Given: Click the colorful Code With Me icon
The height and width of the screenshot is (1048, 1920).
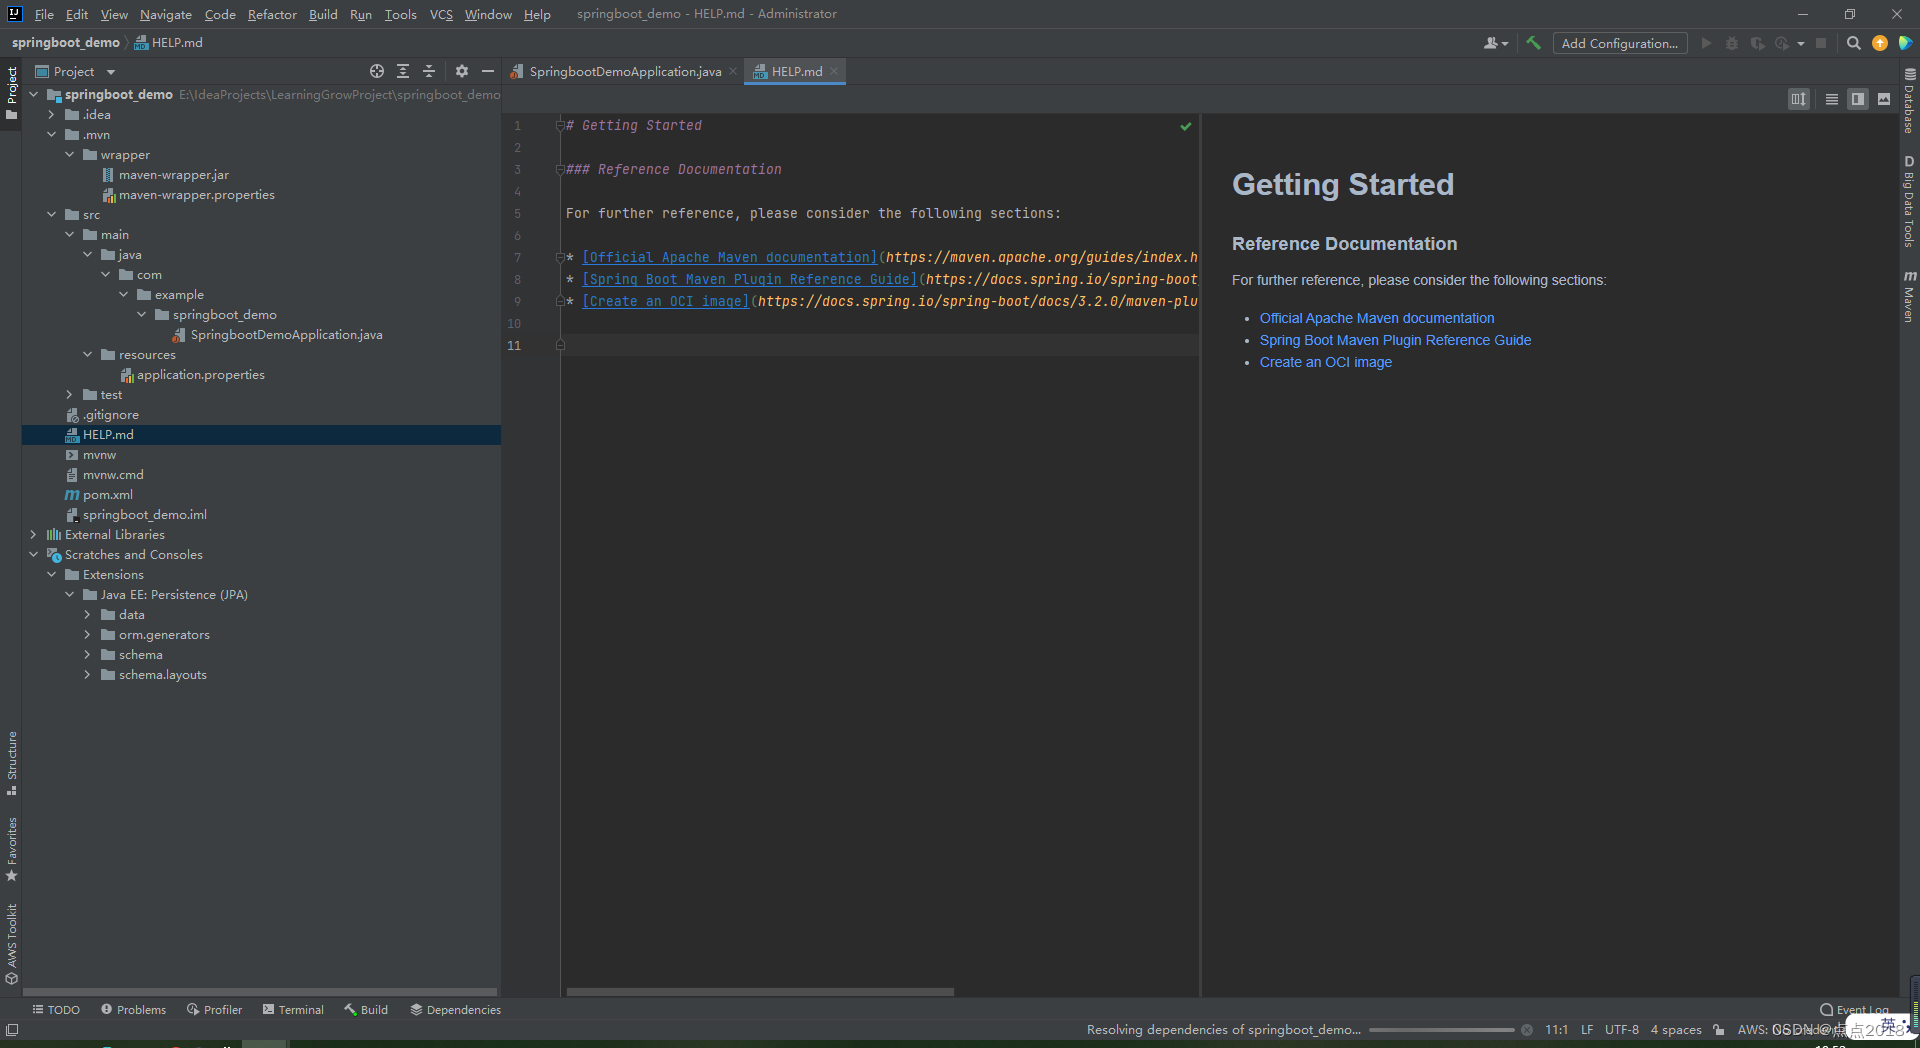Looking at the screenshot, I should click(1905, 43).
